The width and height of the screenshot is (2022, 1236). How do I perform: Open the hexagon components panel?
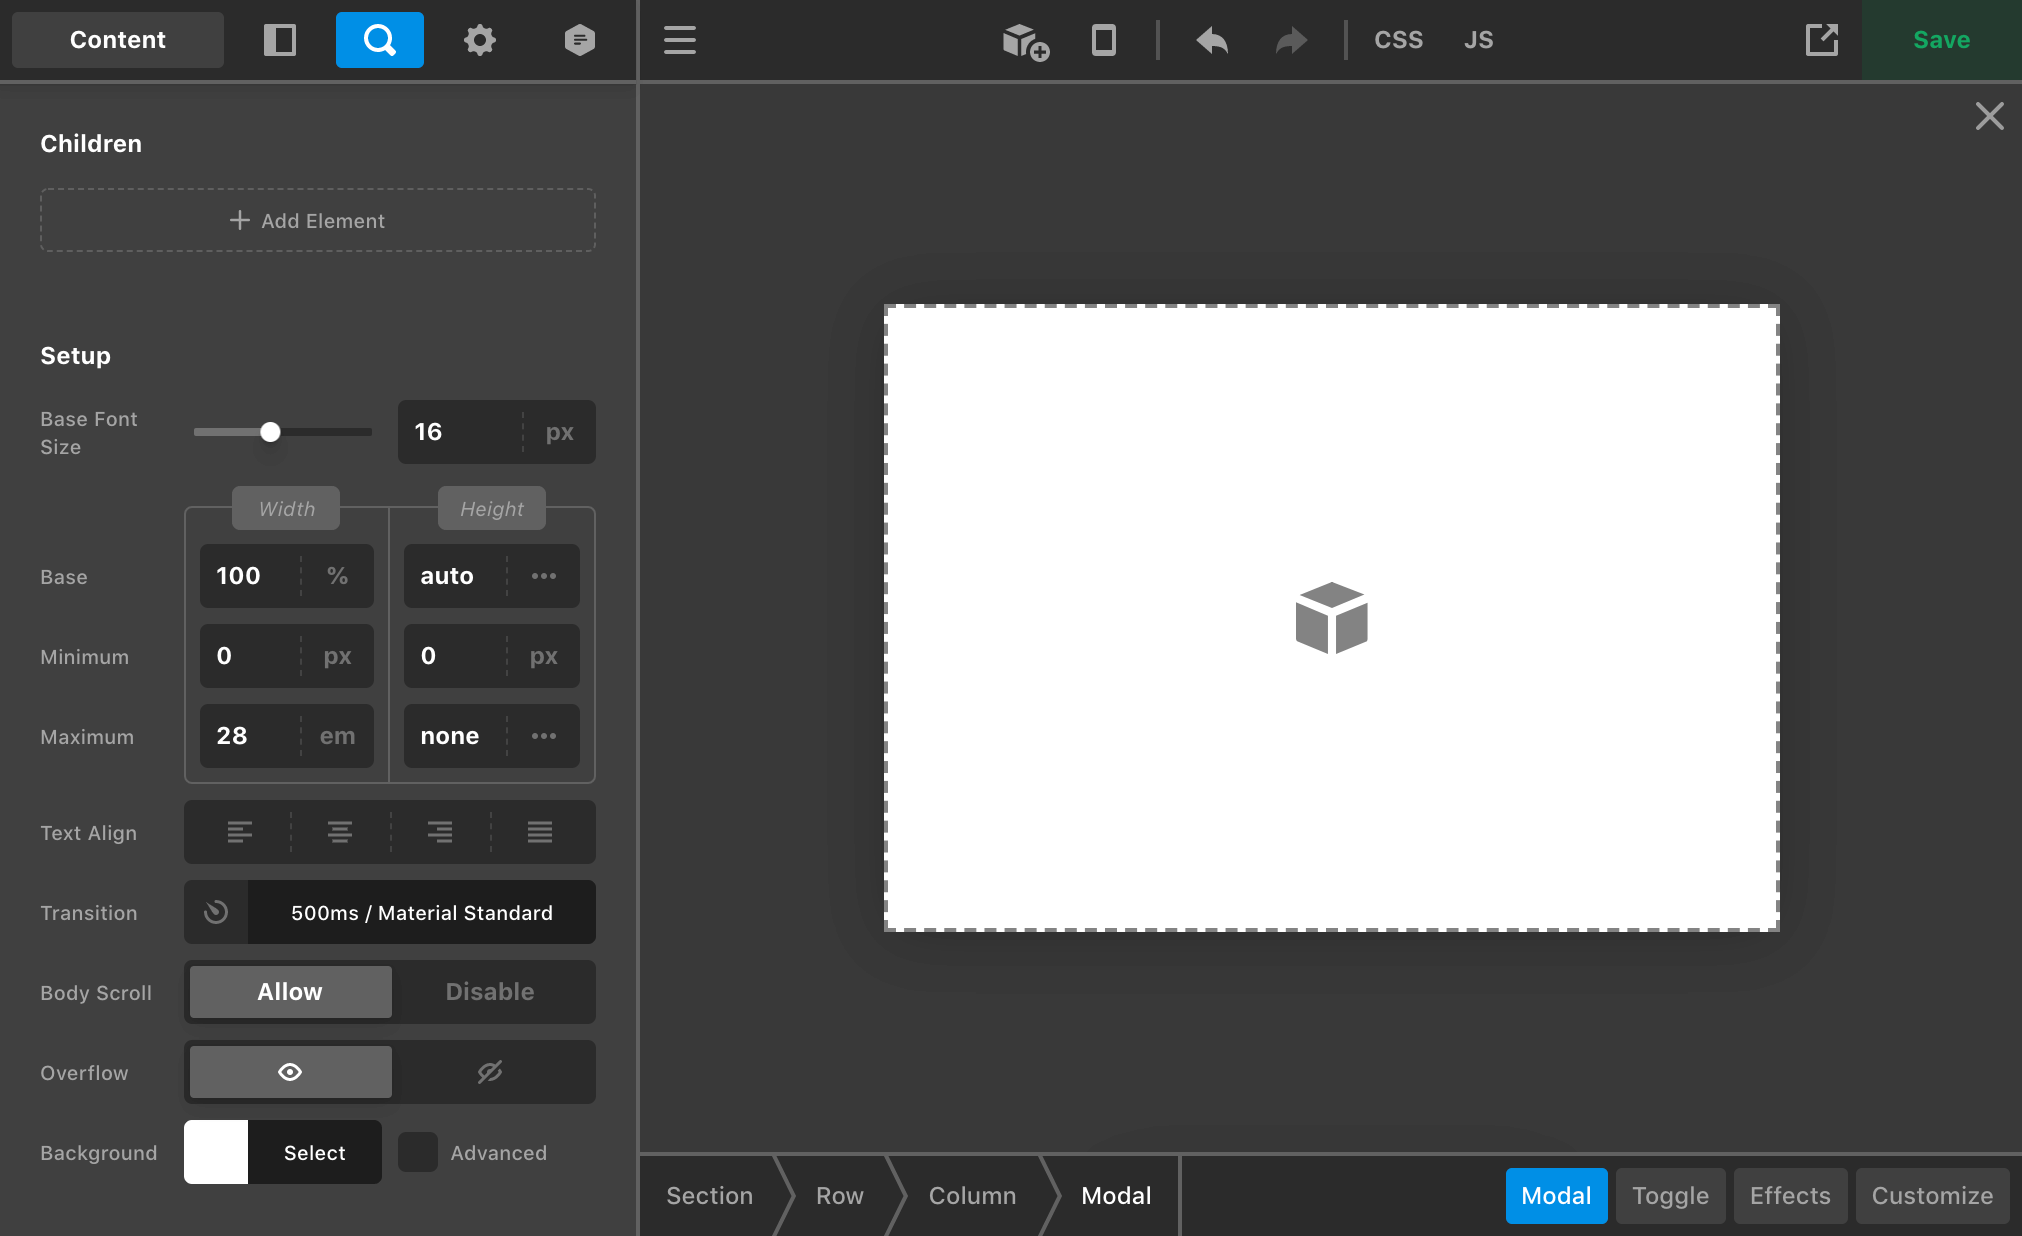tap(579, 40)
